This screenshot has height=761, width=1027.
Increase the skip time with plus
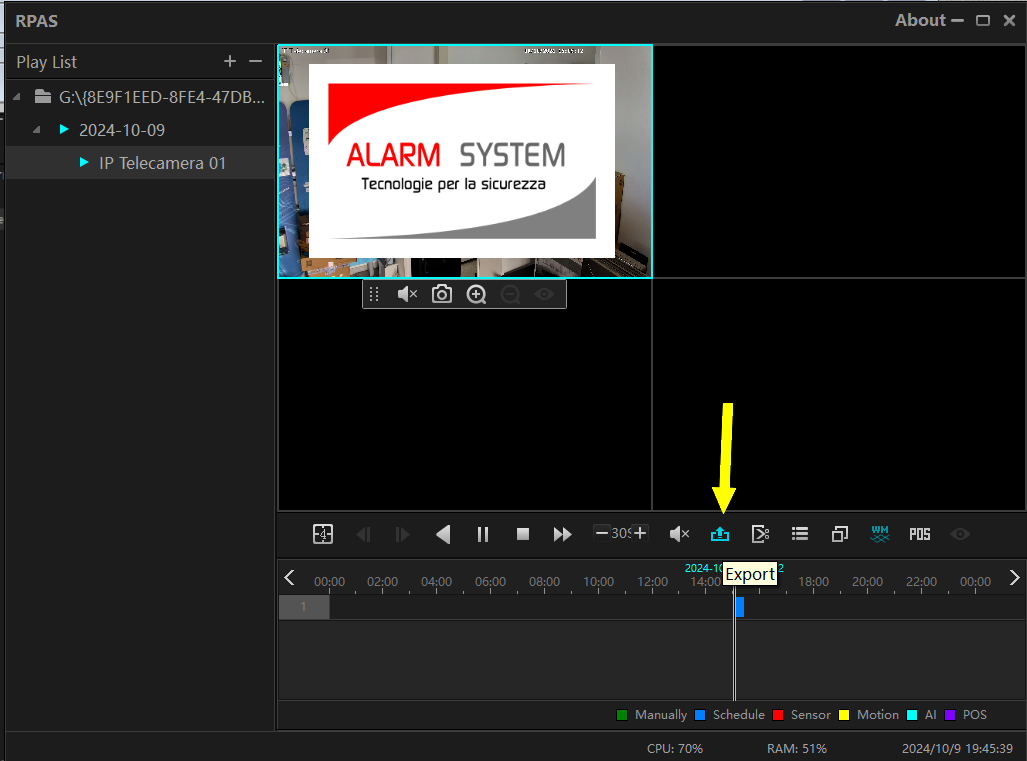click(x=641, y=533)
